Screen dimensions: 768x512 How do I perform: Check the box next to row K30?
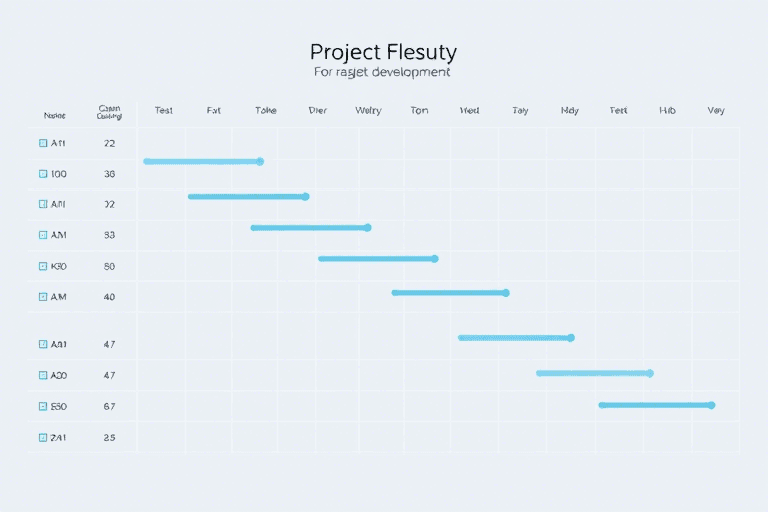click(42, 267)
